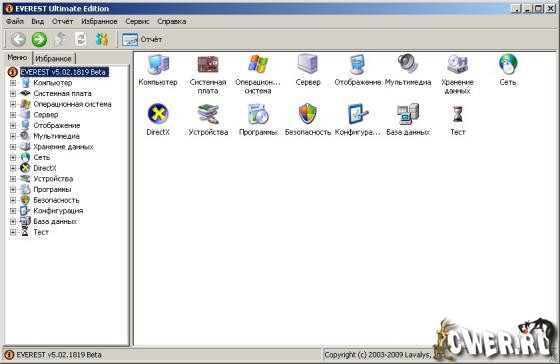Image resolution: width=560 pixels, height=364 pixels.
Task: Open the Файл menu
Action: [15, 21]
